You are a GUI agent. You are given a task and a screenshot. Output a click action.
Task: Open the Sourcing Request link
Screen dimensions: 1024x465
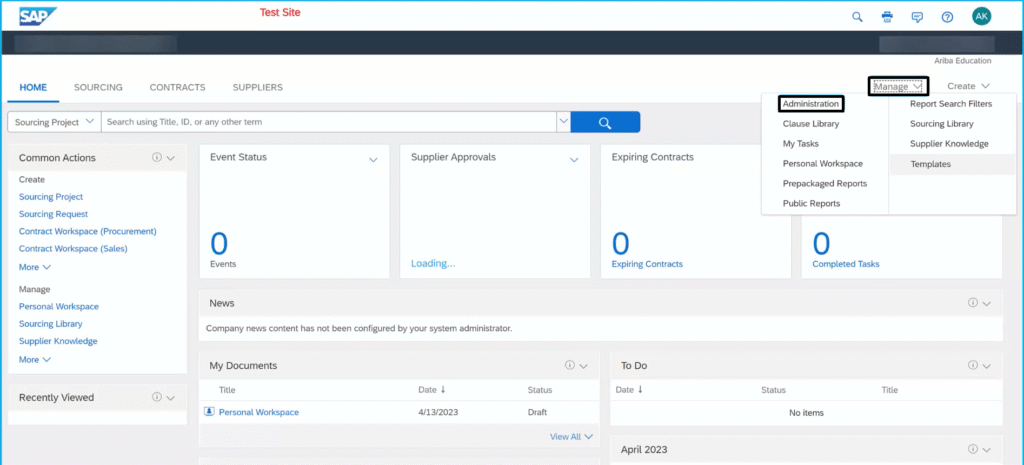[x=53, y=214]
